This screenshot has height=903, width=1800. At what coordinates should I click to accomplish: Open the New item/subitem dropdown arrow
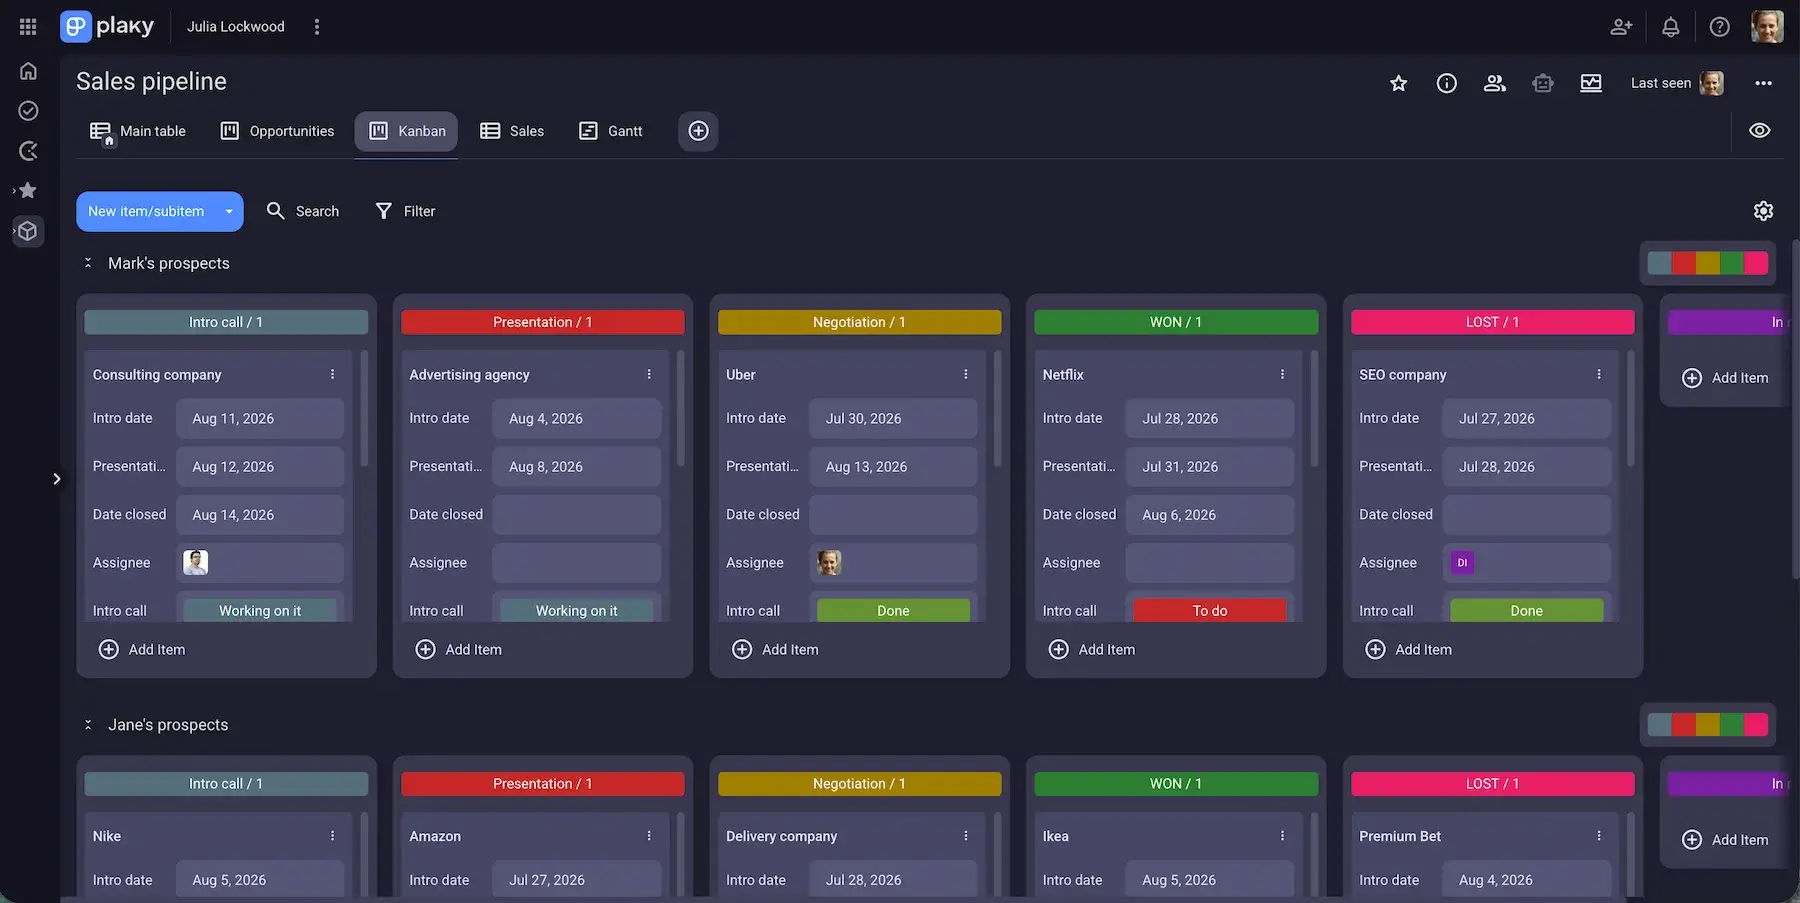(x=229, y=211)
